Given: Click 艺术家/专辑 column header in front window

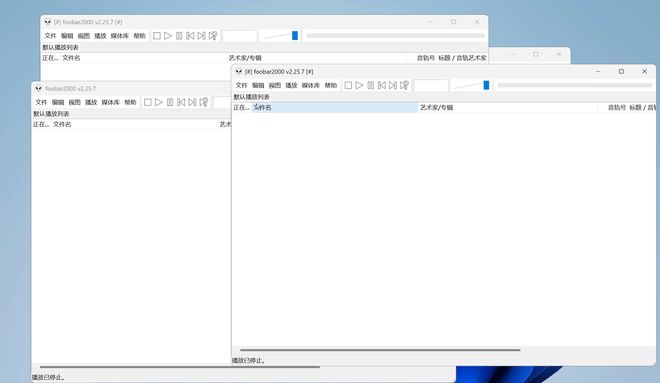Looking at the screenshot, I should [436, 107].
